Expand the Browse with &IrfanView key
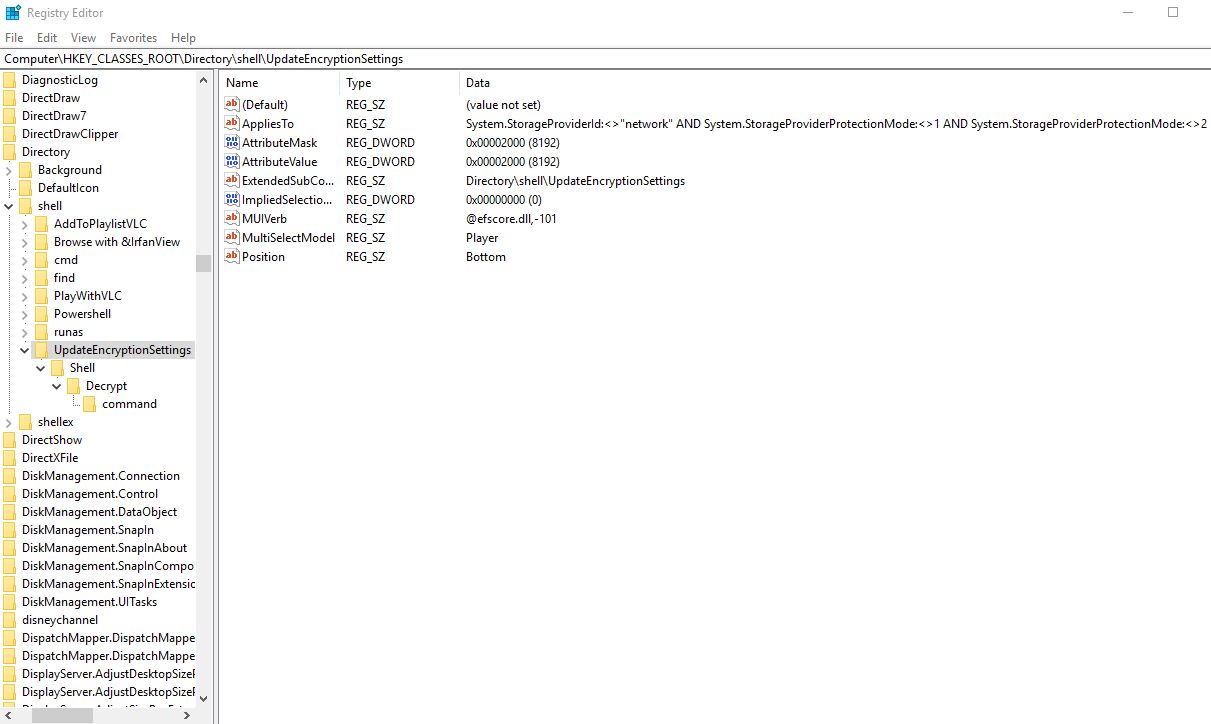The width and height of the screenshot is (1211, 724). [x=24, y=242]
